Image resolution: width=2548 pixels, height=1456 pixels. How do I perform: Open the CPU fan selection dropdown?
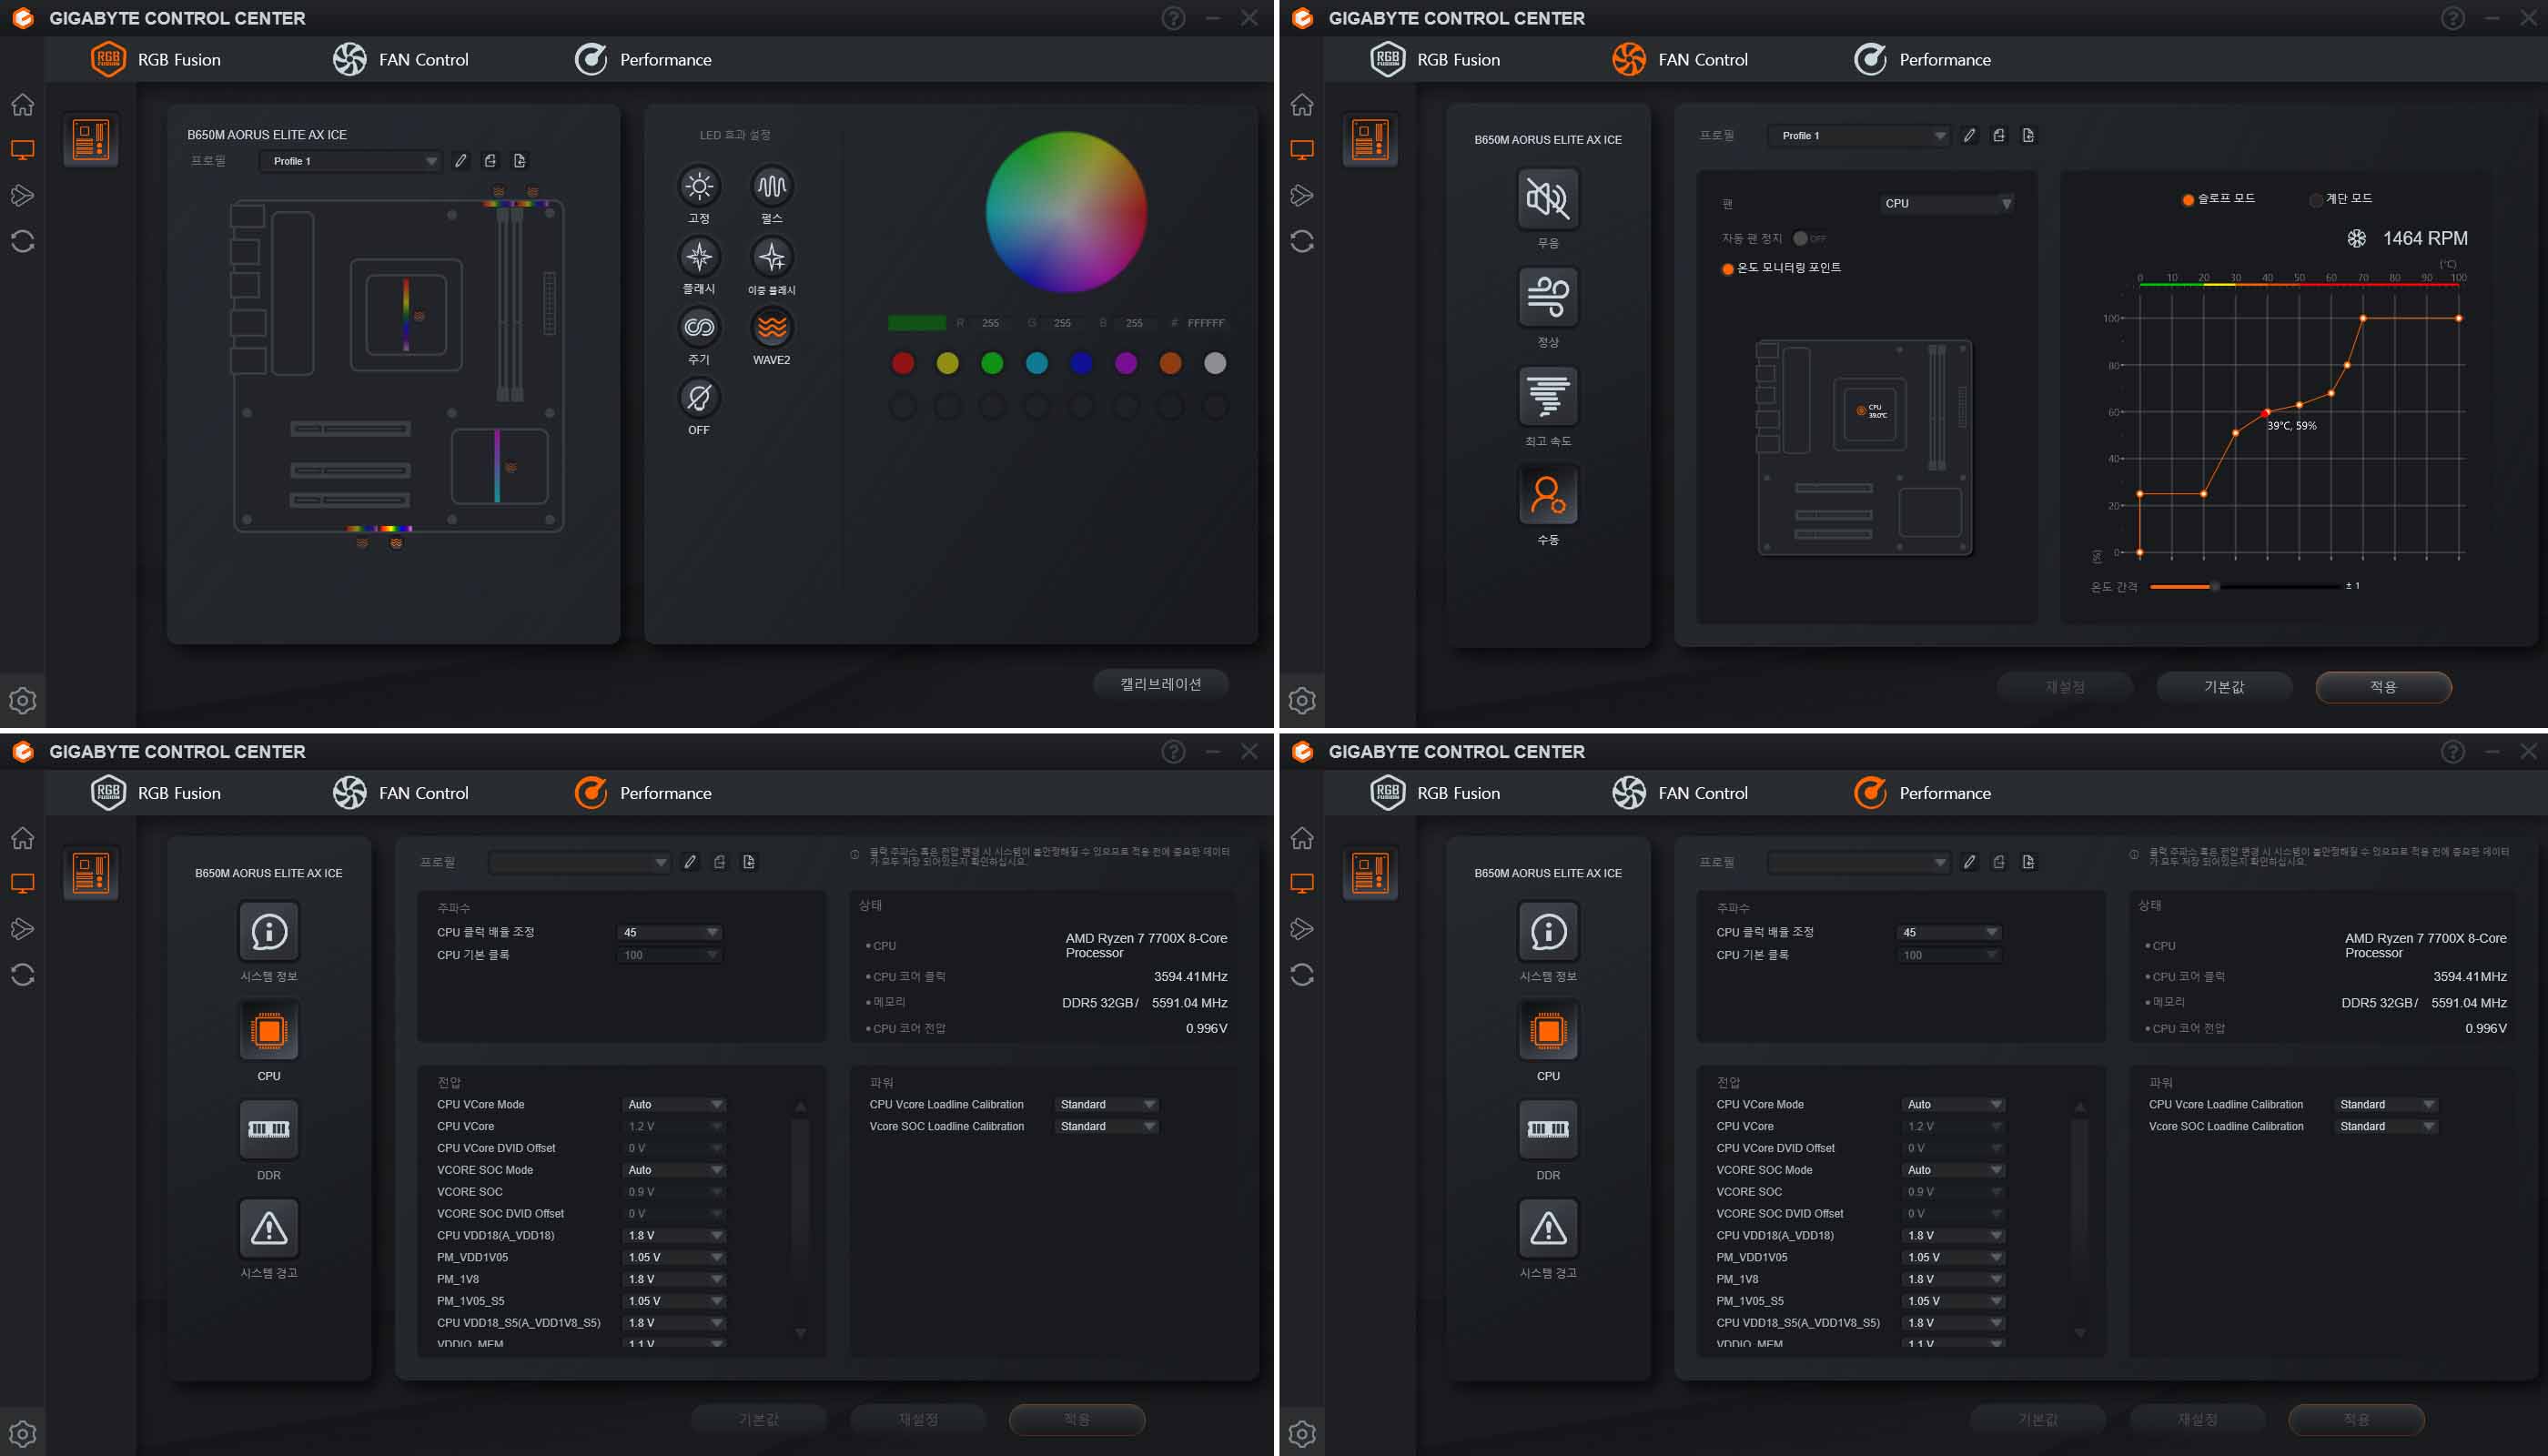click(1946, 203)
